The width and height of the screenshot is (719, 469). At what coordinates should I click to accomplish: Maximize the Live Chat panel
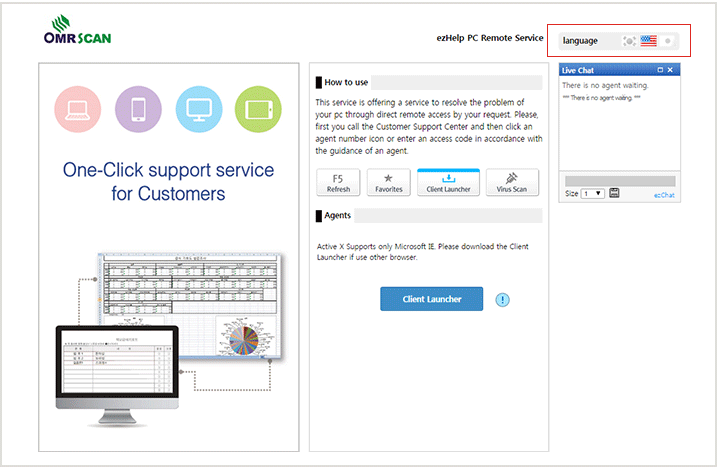[660, 70]
